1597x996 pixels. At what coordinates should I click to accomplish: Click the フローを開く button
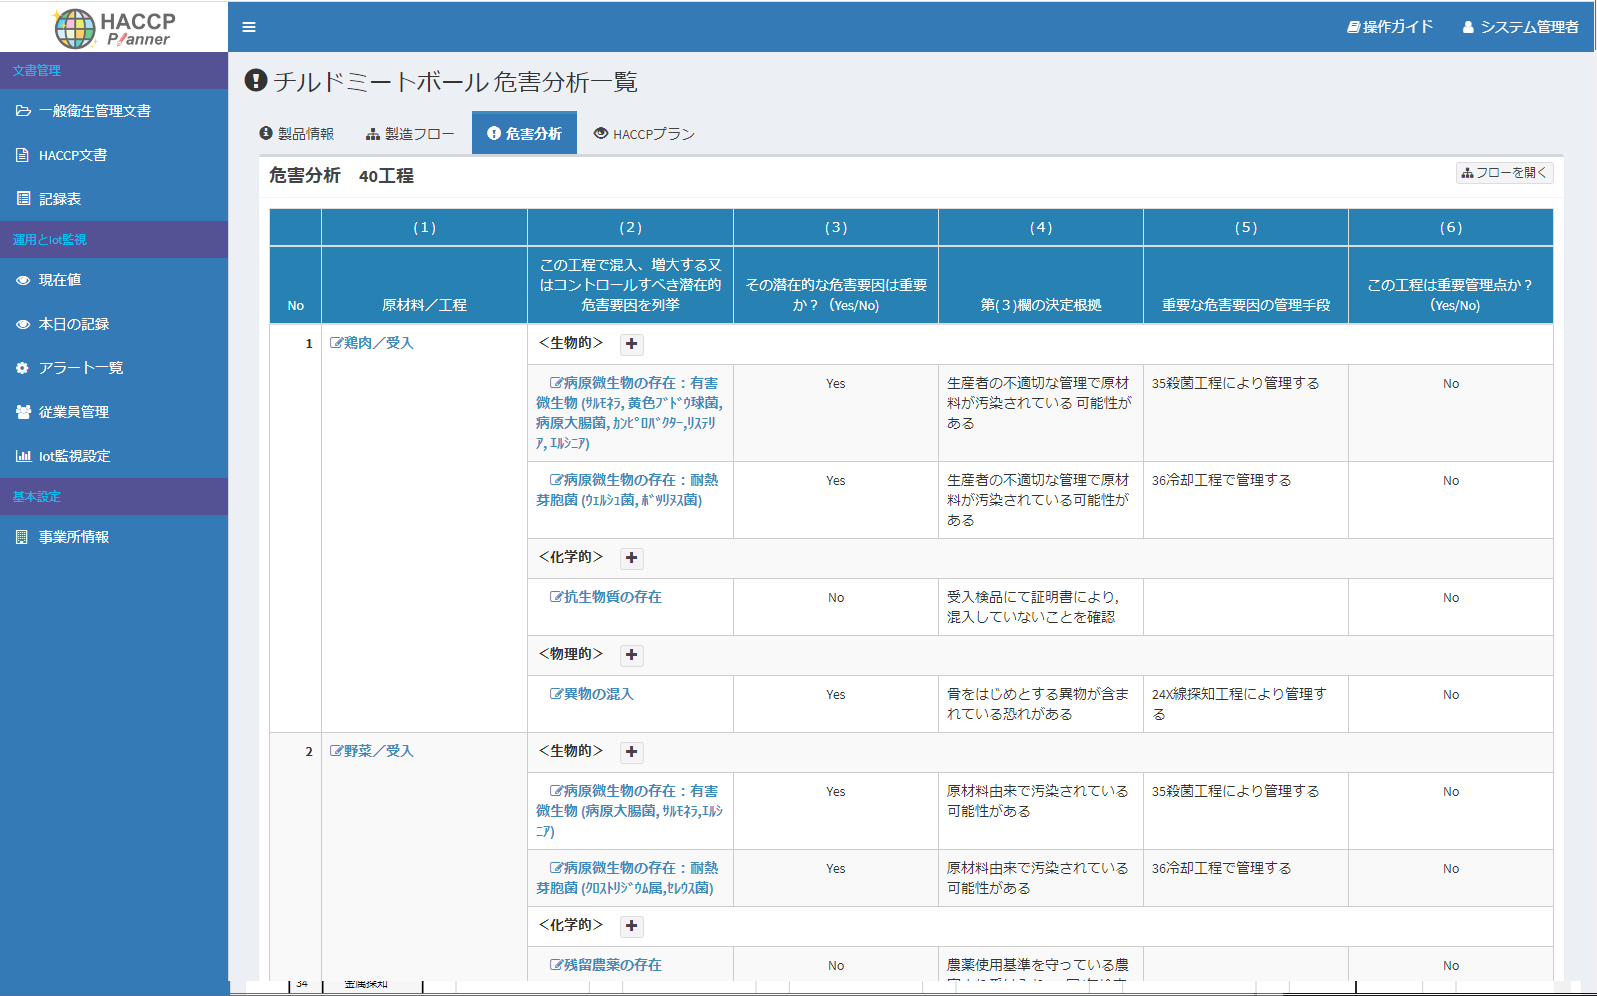pos(1504,173)
